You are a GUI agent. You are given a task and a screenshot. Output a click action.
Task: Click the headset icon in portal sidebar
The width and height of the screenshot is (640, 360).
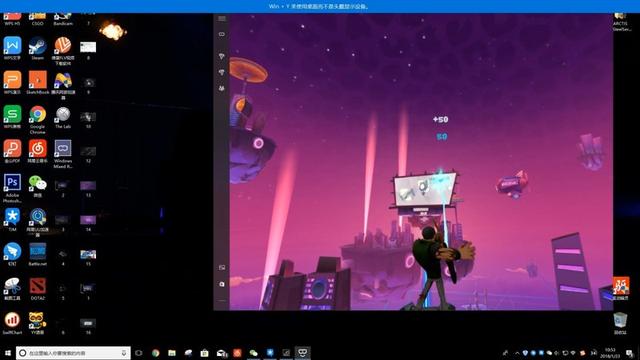(222, 34)
